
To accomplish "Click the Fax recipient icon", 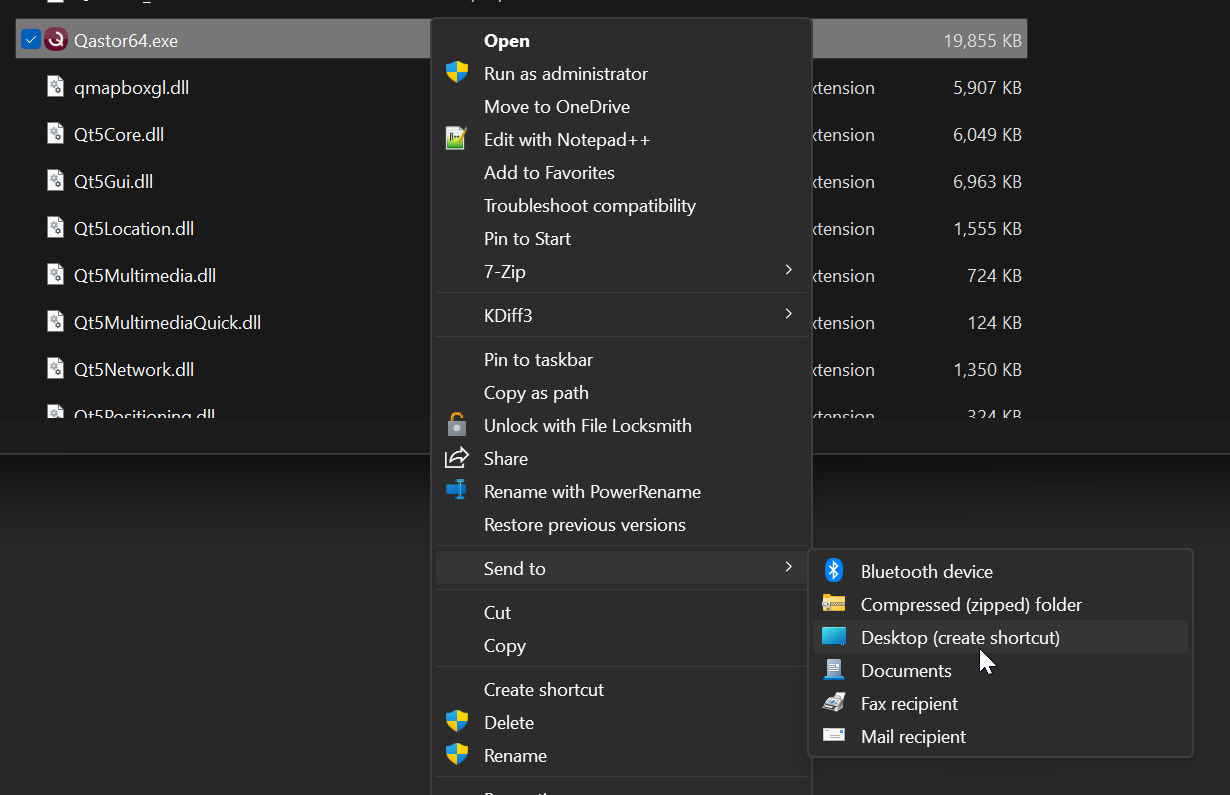I will [x=834, y=703].
